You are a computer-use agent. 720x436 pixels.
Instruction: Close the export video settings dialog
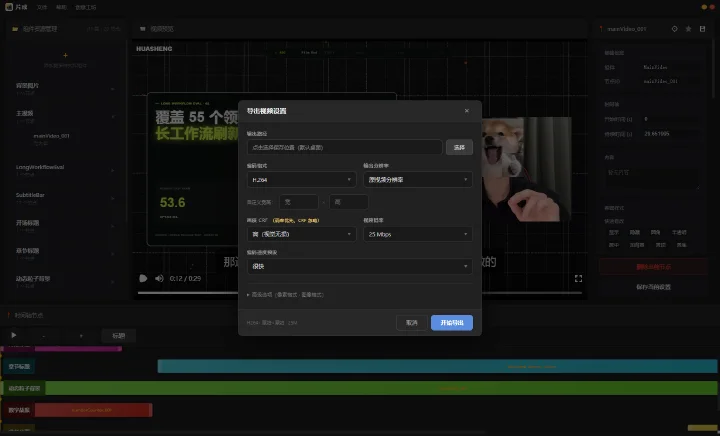[x=467, y=111]
